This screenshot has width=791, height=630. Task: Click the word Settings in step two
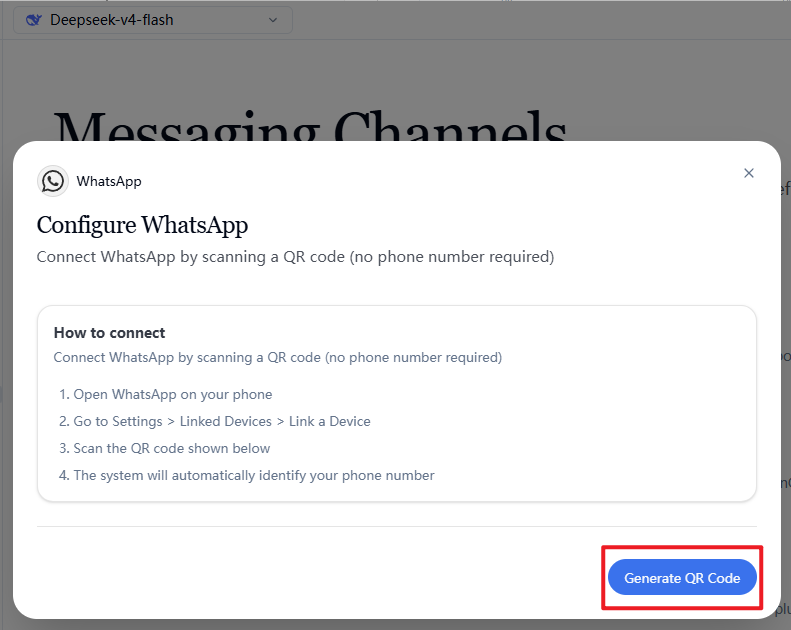[137, 421]
